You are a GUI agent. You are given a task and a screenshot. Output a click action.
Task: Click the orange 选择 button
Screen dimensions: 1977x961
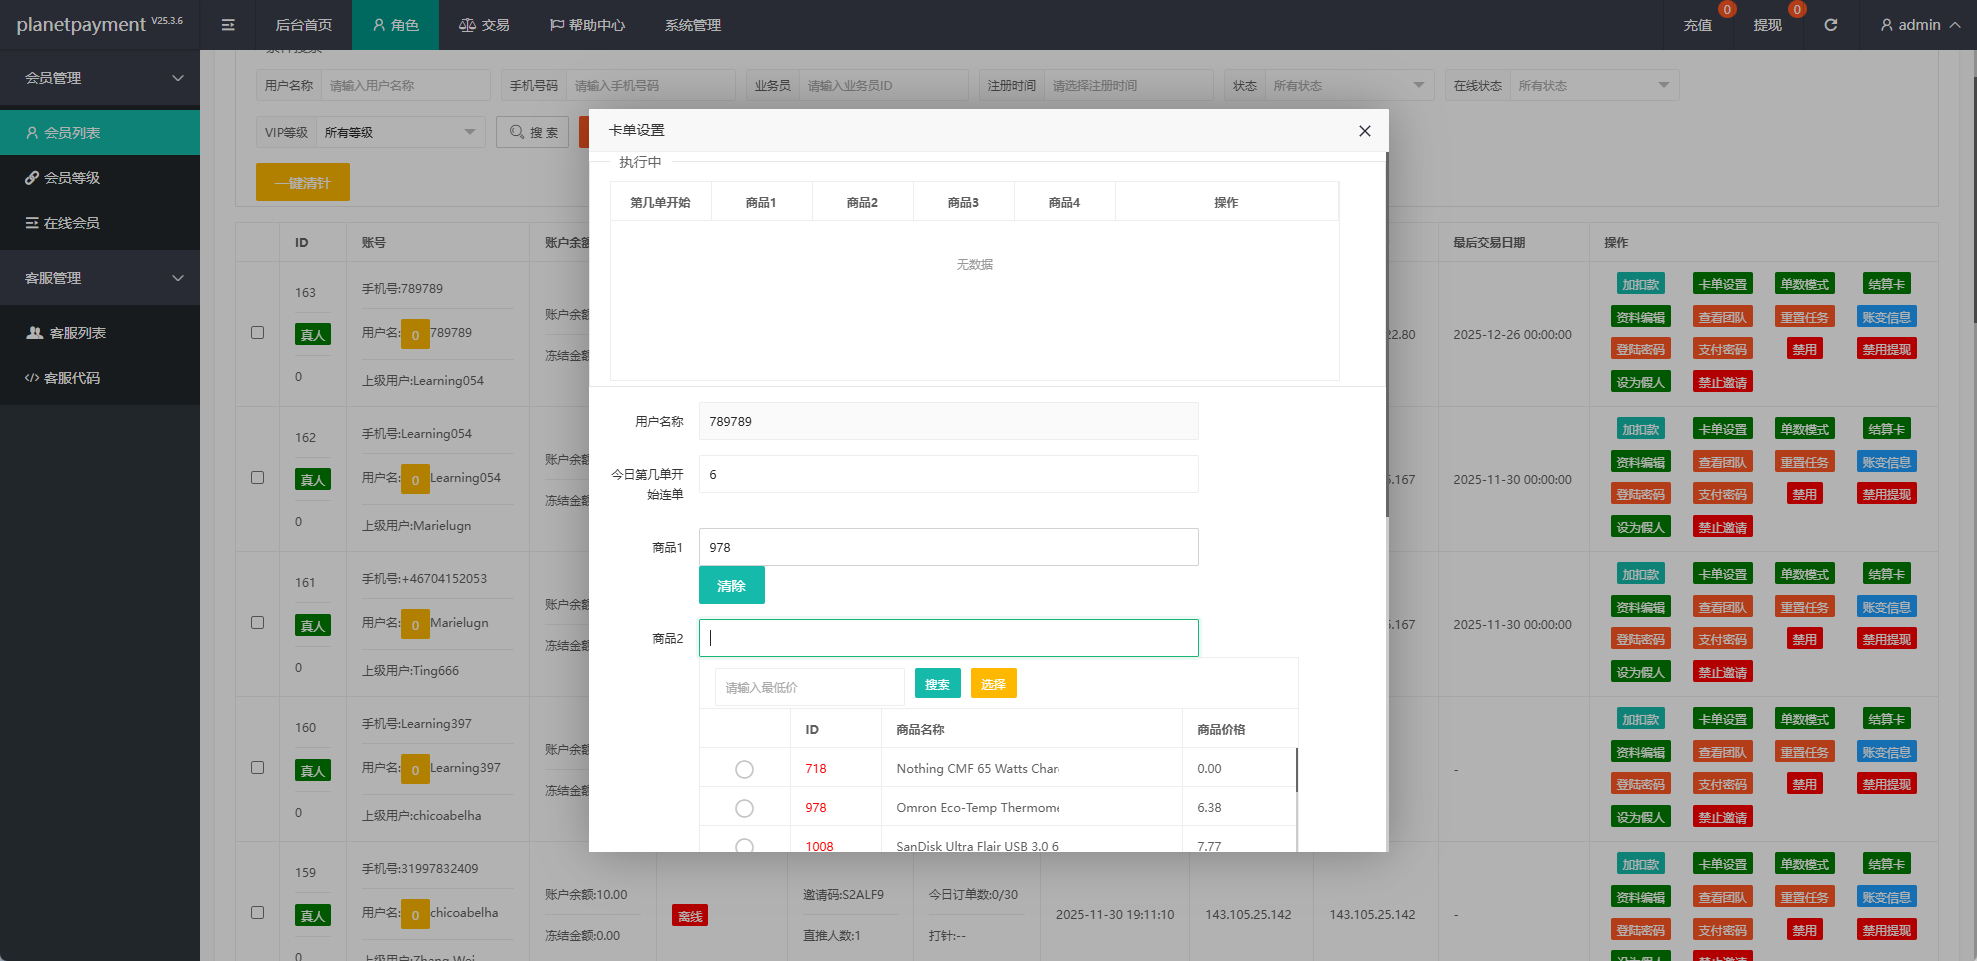[x=992, y=684]
